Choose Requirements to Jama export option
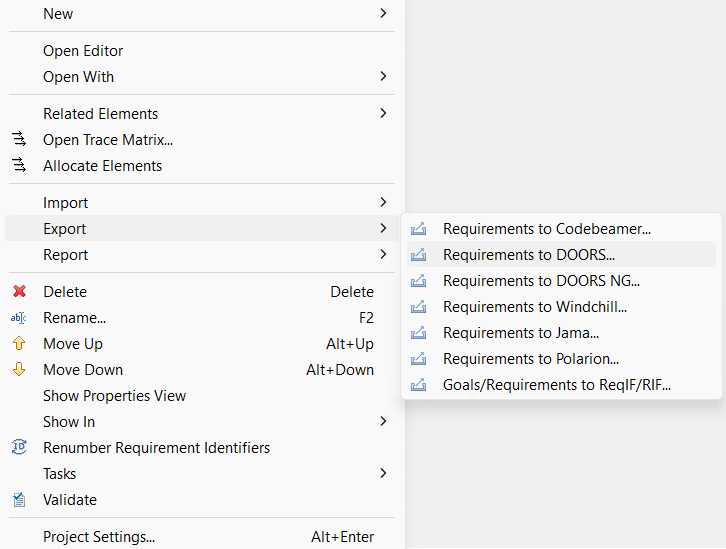Viewport: 726px width, 549px height. (x=520, y=333)
